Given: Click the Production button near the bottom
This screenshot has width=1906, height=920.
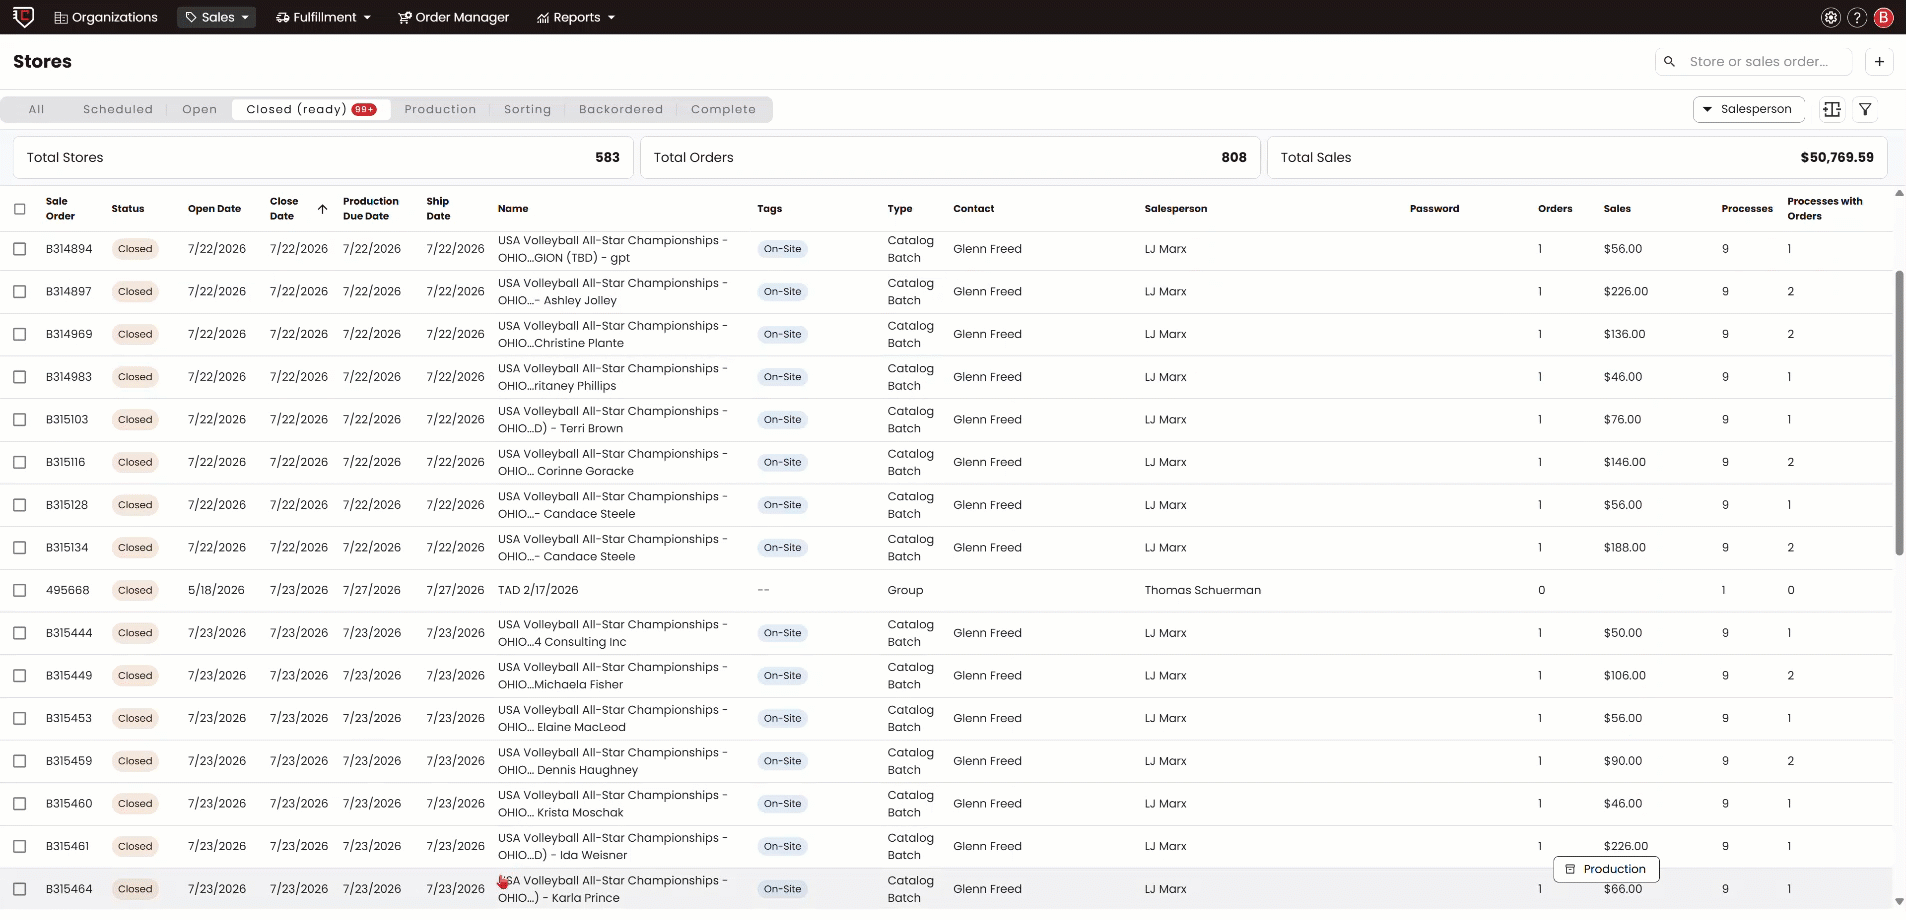Looking at the screenshot, I should point(1606,869).
